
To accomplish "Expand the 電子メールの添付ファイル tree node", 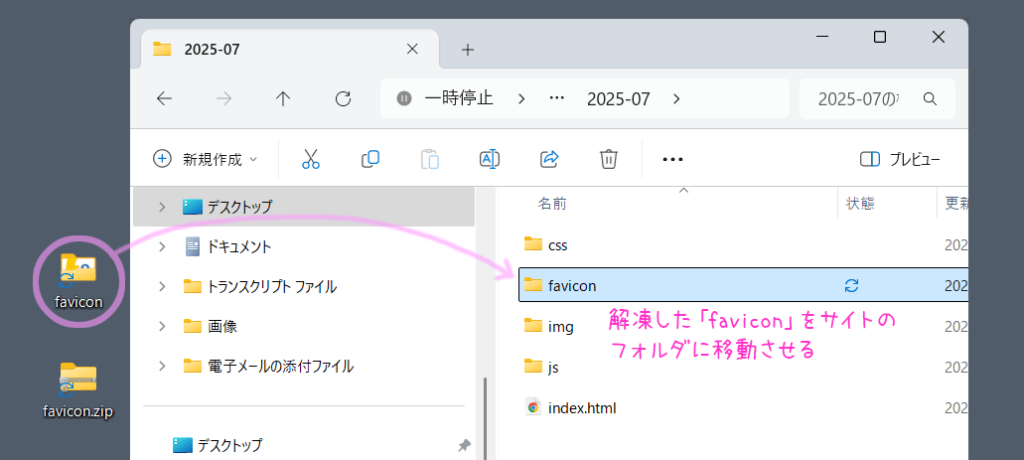I will [x=161, y=366].
